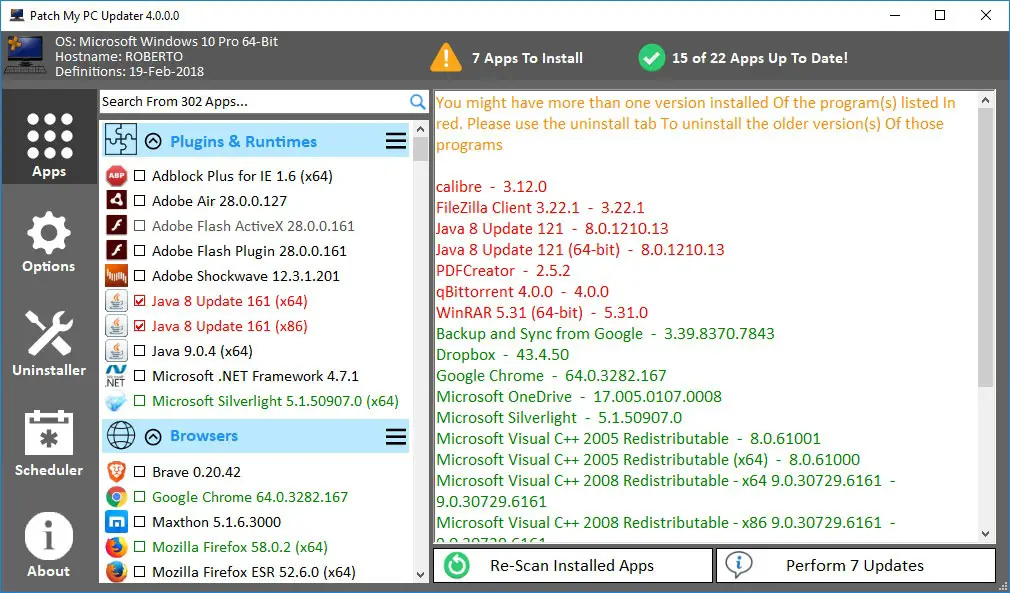The image size is (1010, 593).
Task: Click 'Microsoft OneDrive' up-to-date entry
Action: tap(579, 397)
